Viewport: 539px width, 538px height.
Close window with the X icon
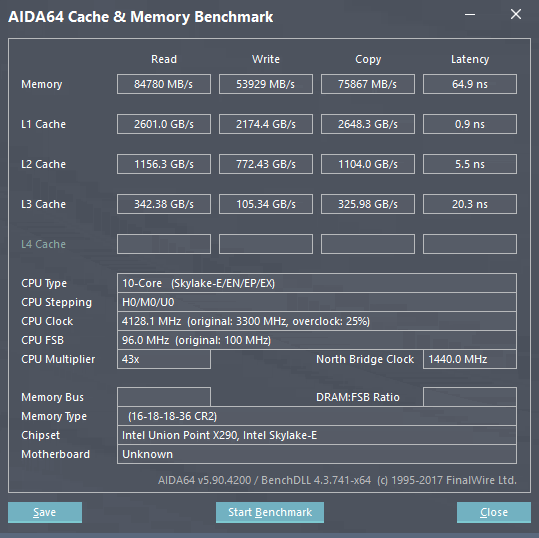coord(516,14)
